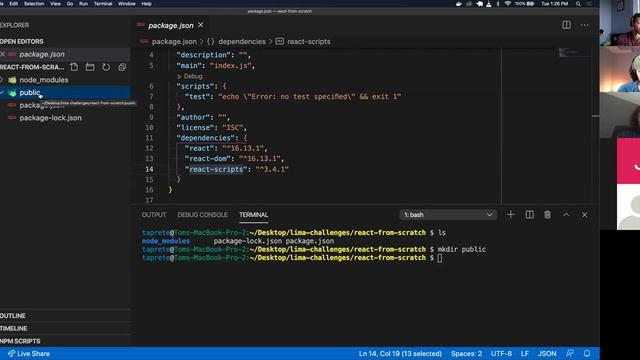The image size is (640, 360).
Task: Open cursor position Ln 14, Col 19
Action: (400, 353)
